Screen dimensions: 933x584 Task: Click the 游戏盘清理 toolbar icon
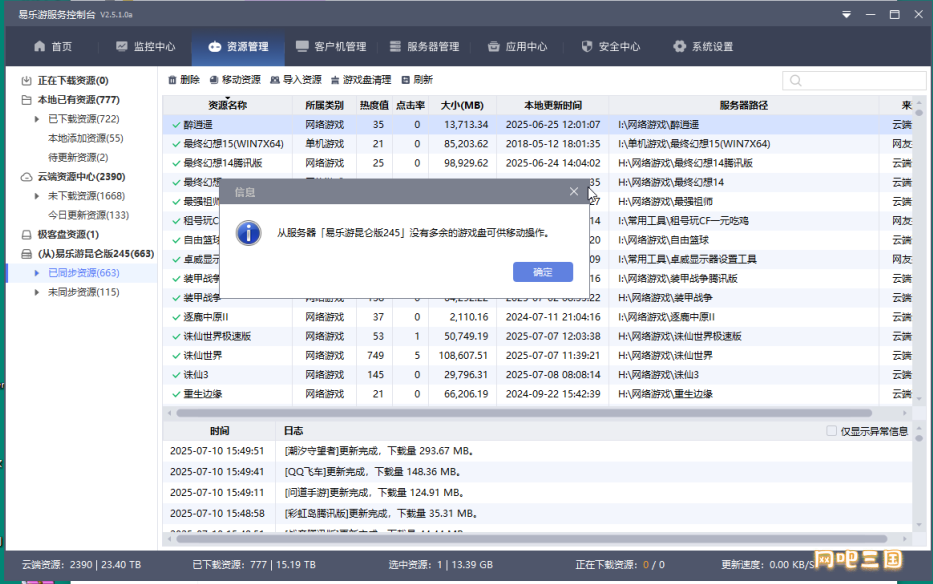click(335, 80)
